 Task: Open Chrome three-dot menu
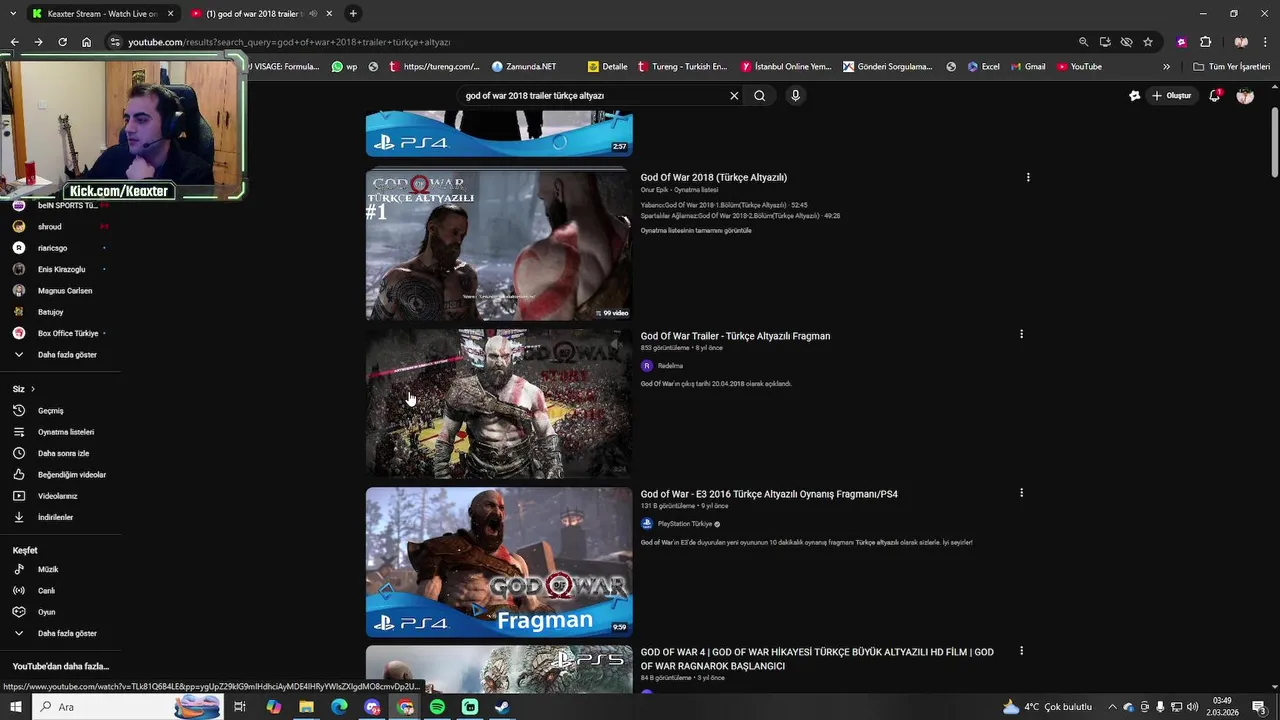(1266, 42)
